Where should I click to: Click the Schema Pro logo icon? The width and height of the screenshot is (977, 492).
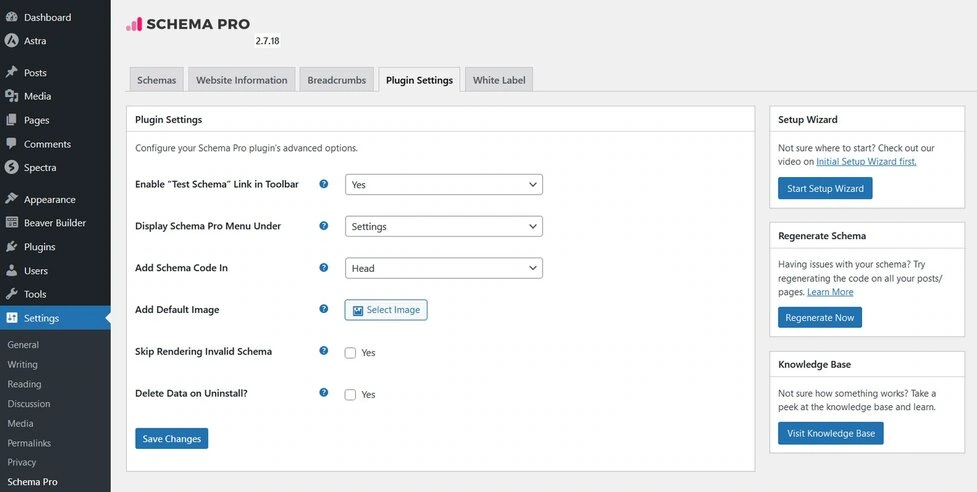tap(134, 24)
